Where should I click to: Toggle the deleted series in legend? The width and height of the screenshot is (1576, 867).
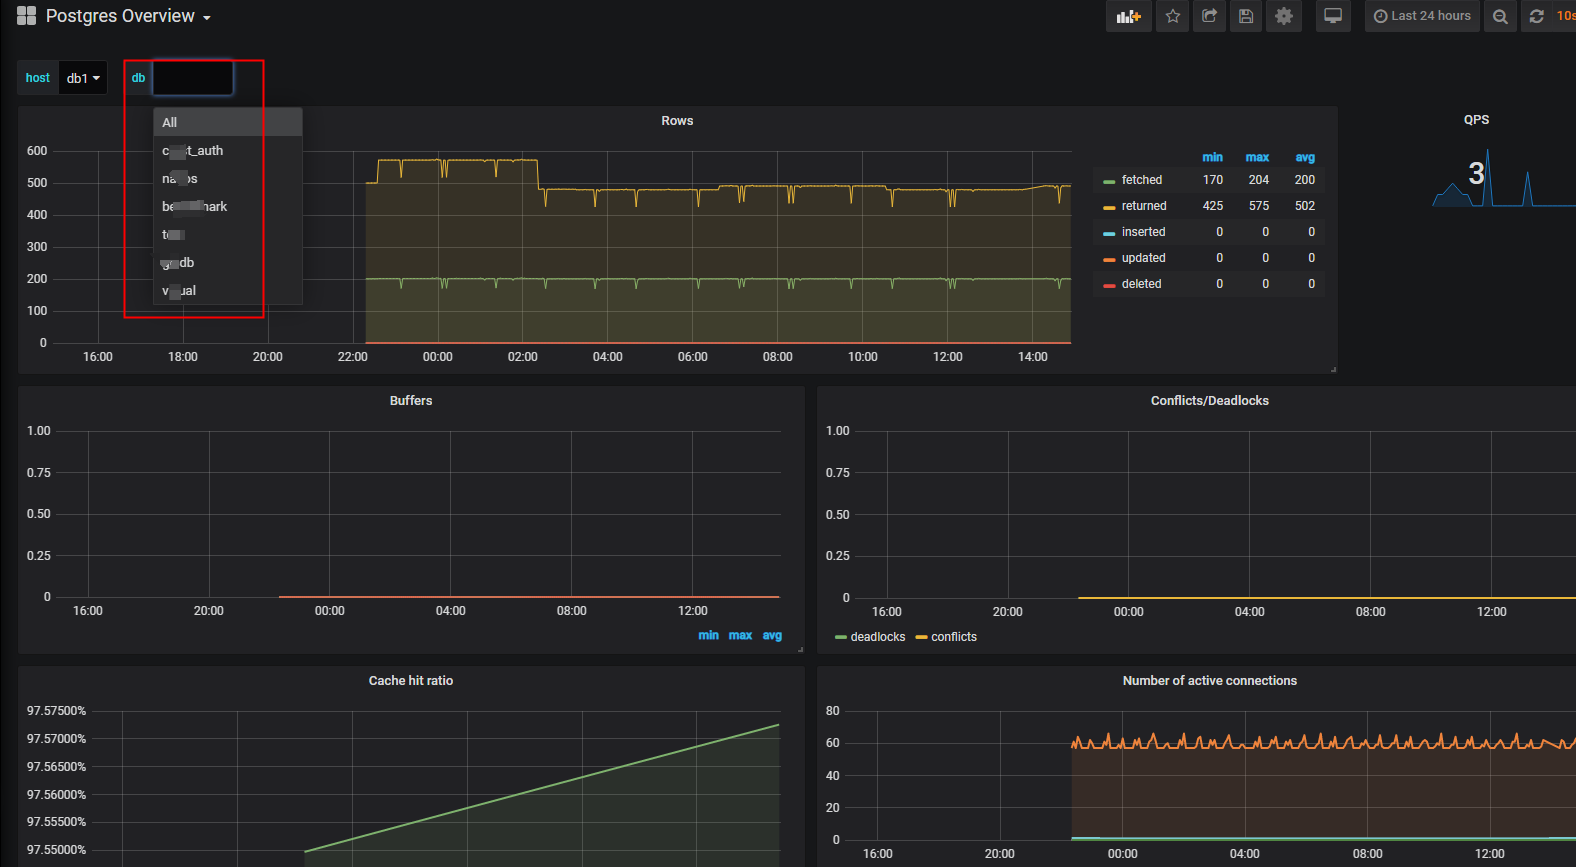point(1141,284)
